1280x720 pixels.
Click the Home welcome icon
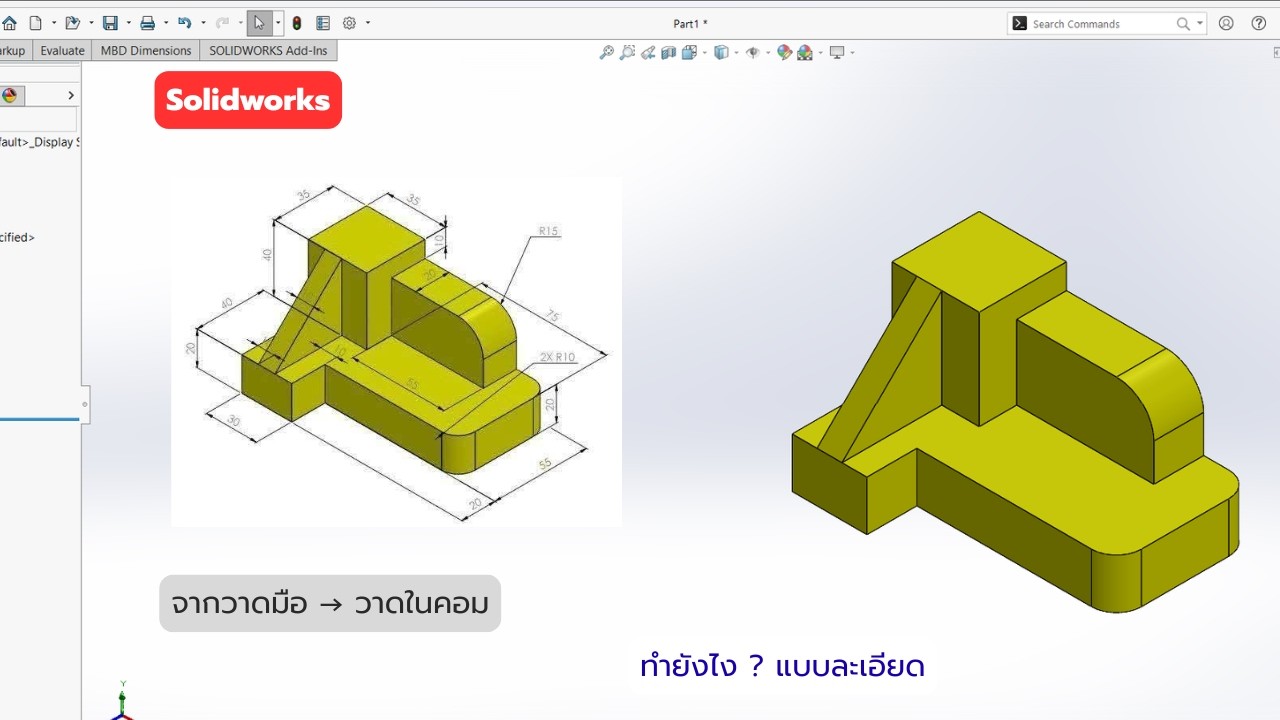pyautogui.click(x=9, y=23)
